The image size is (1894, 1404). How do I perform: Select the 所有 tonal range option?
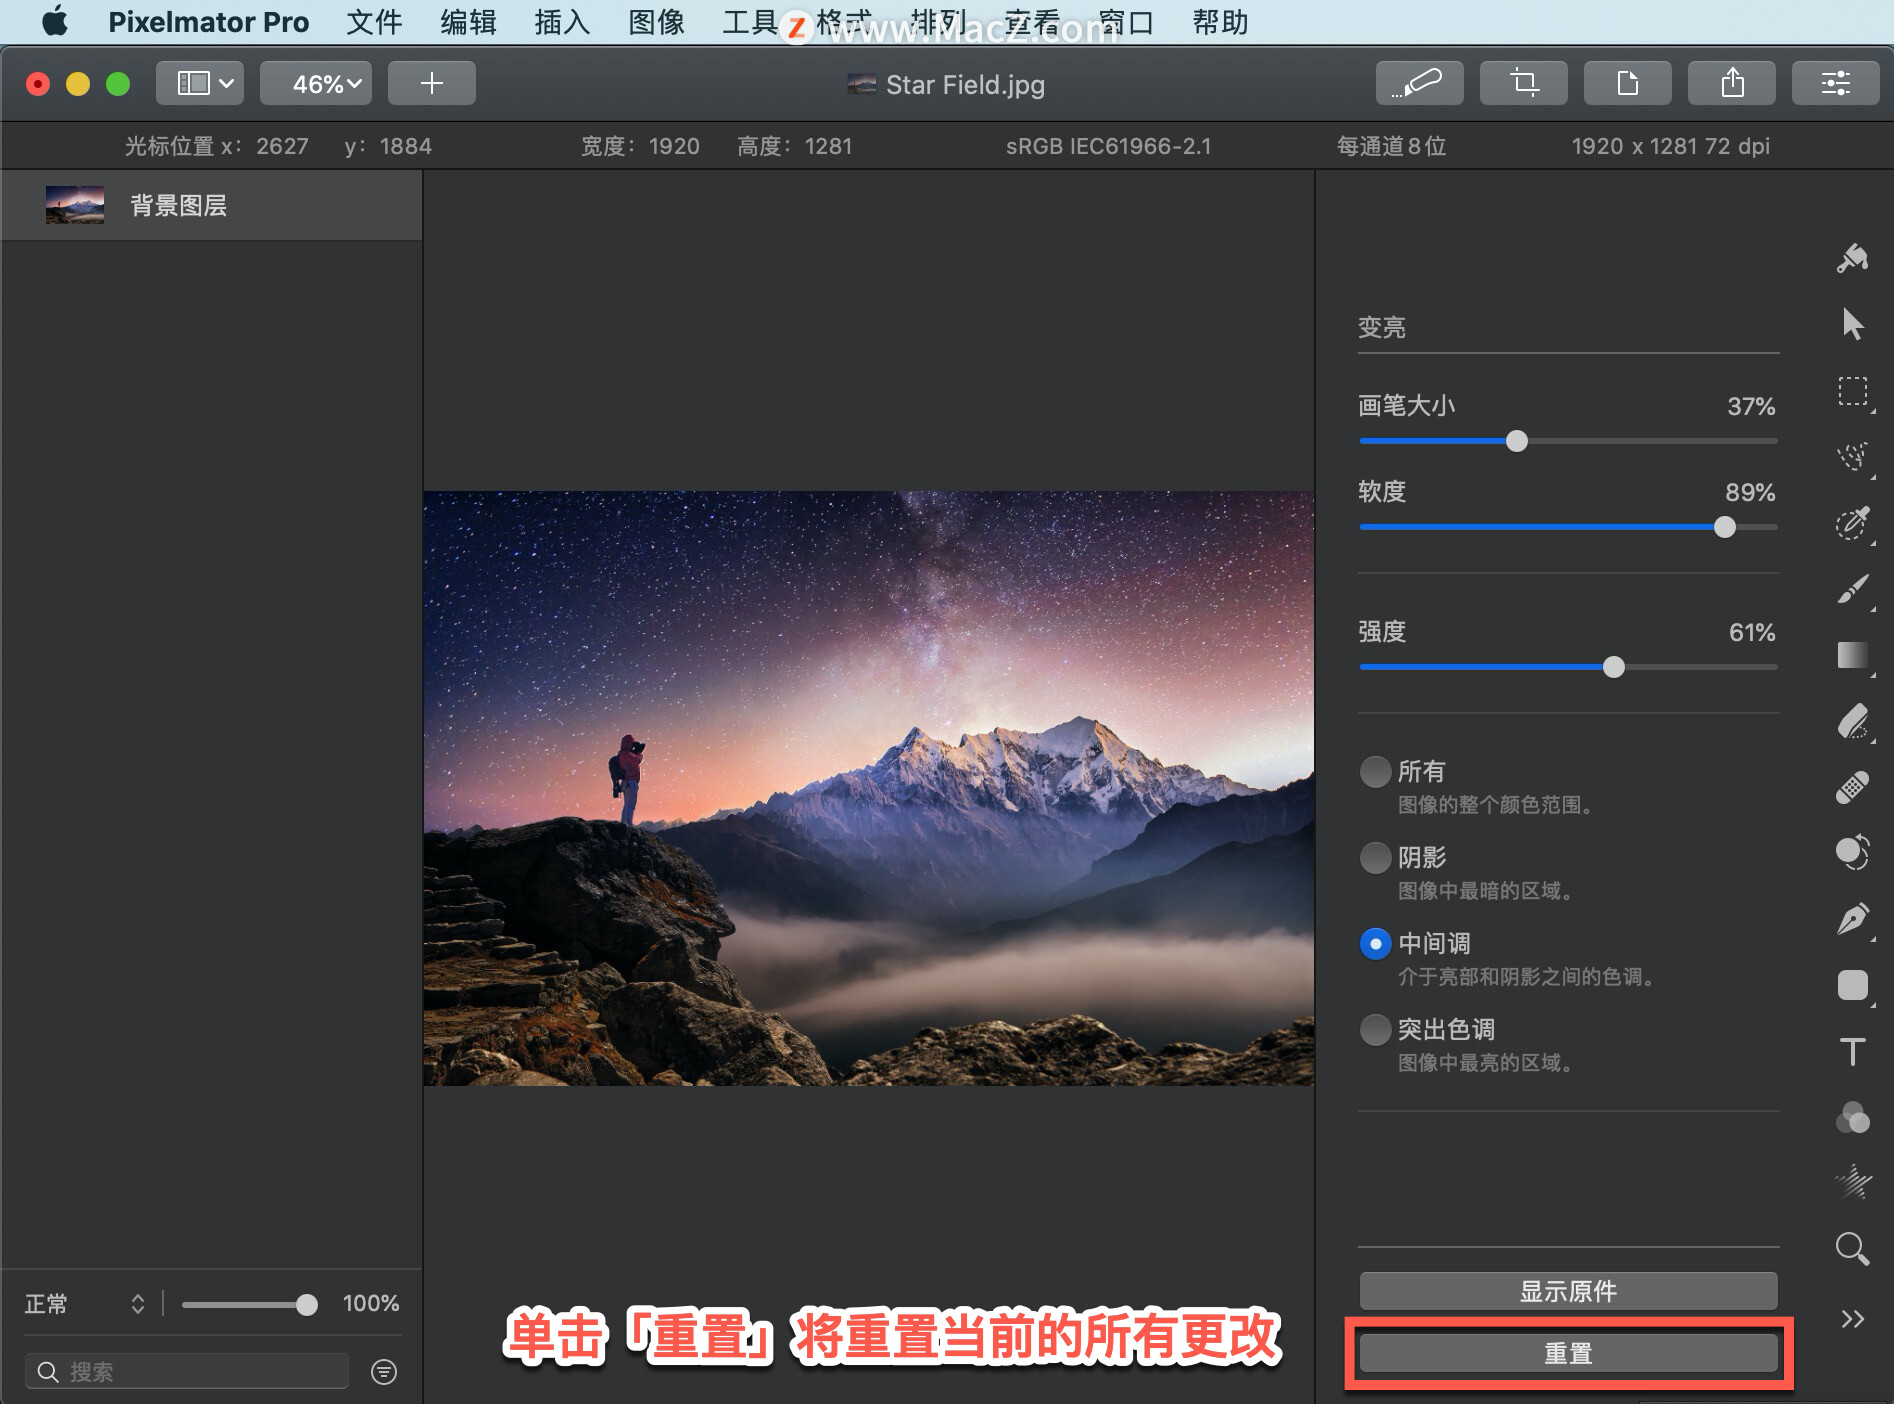tap(1376, 771)
